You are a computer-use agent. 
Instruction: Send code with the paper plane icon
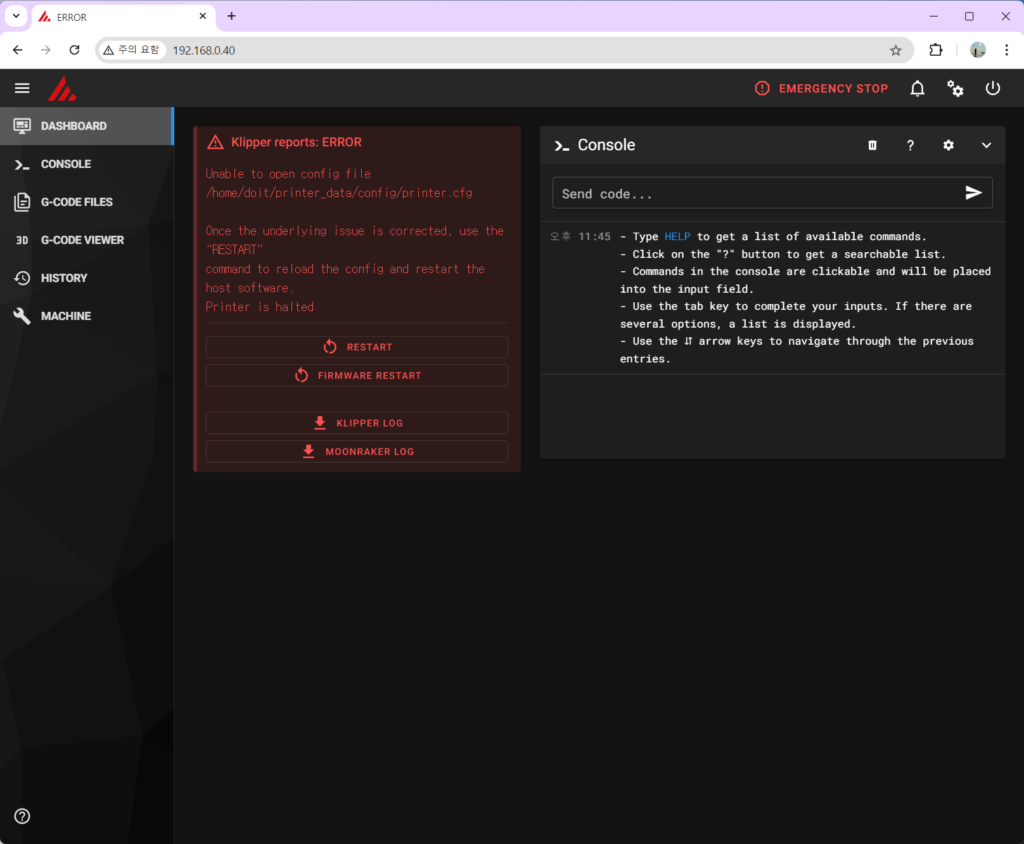(973, 193)
